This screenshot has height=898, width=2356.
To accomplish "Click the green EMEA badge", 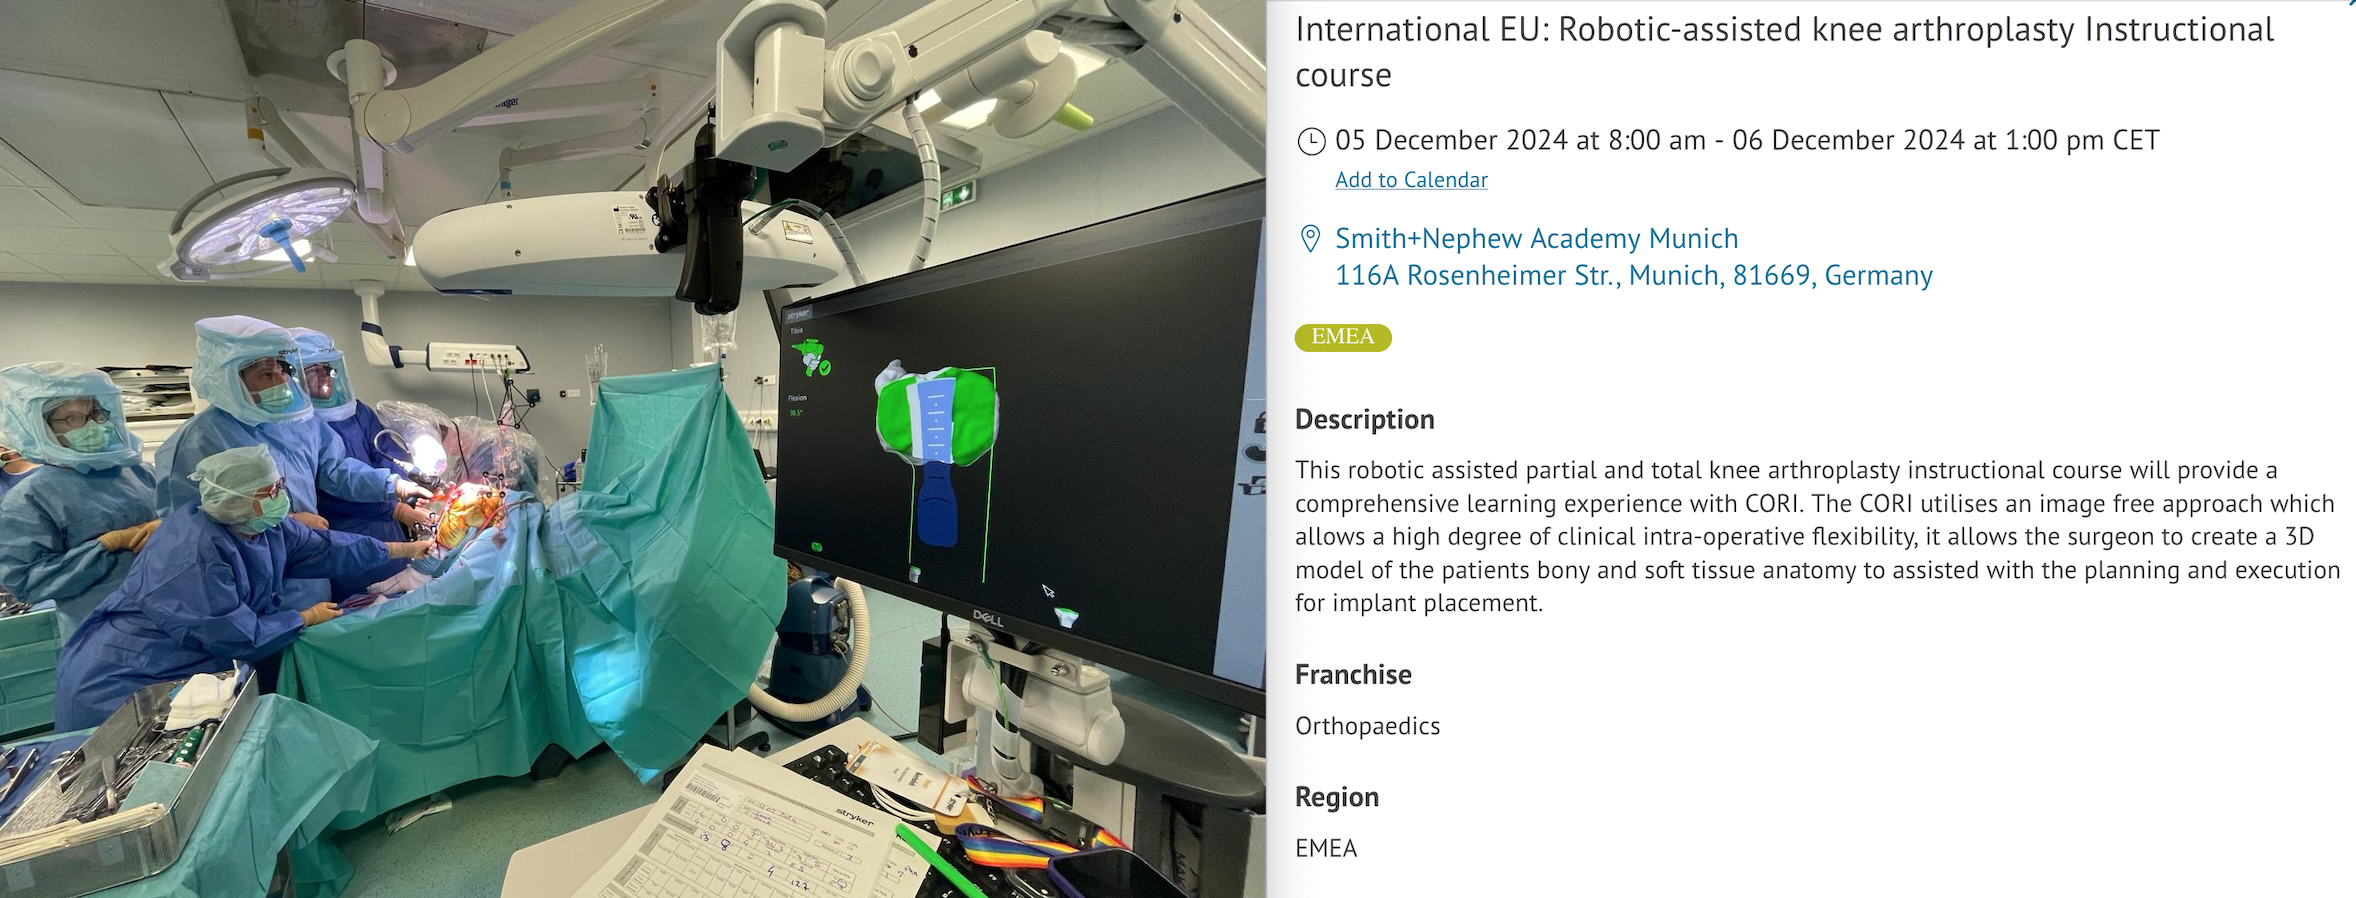I will point(1342,337).
